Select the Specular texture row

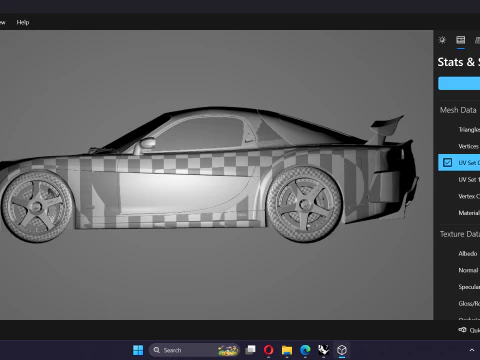click(x=459, y=287)
